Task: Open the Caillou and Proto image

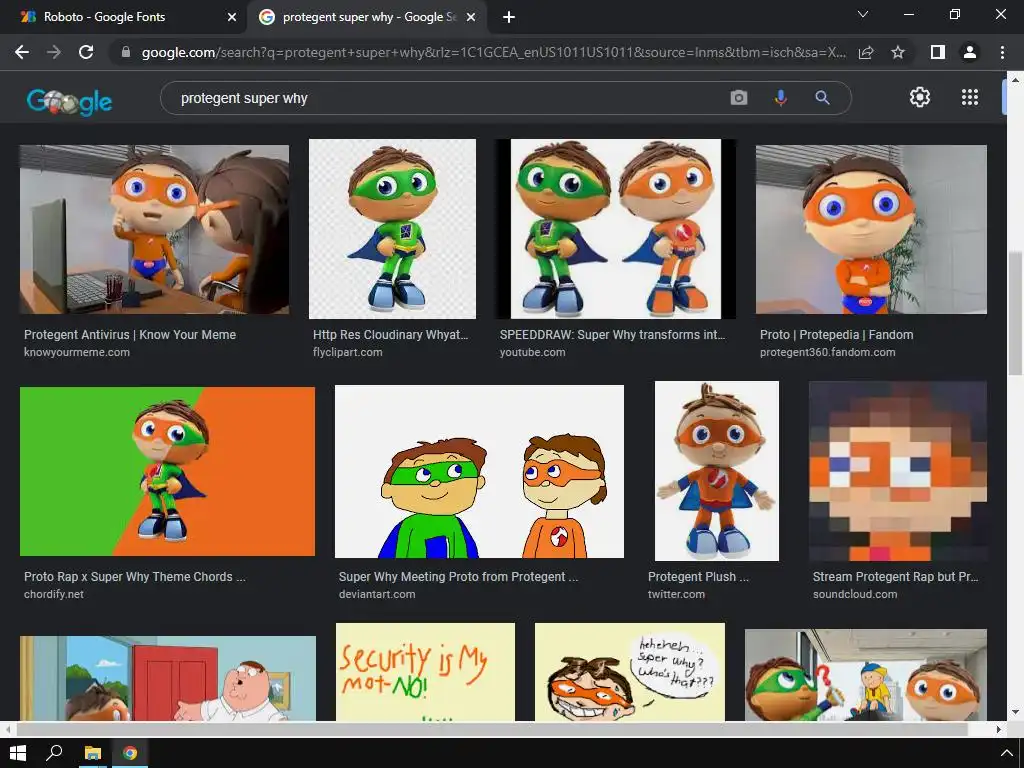Action: pos(865,675)
